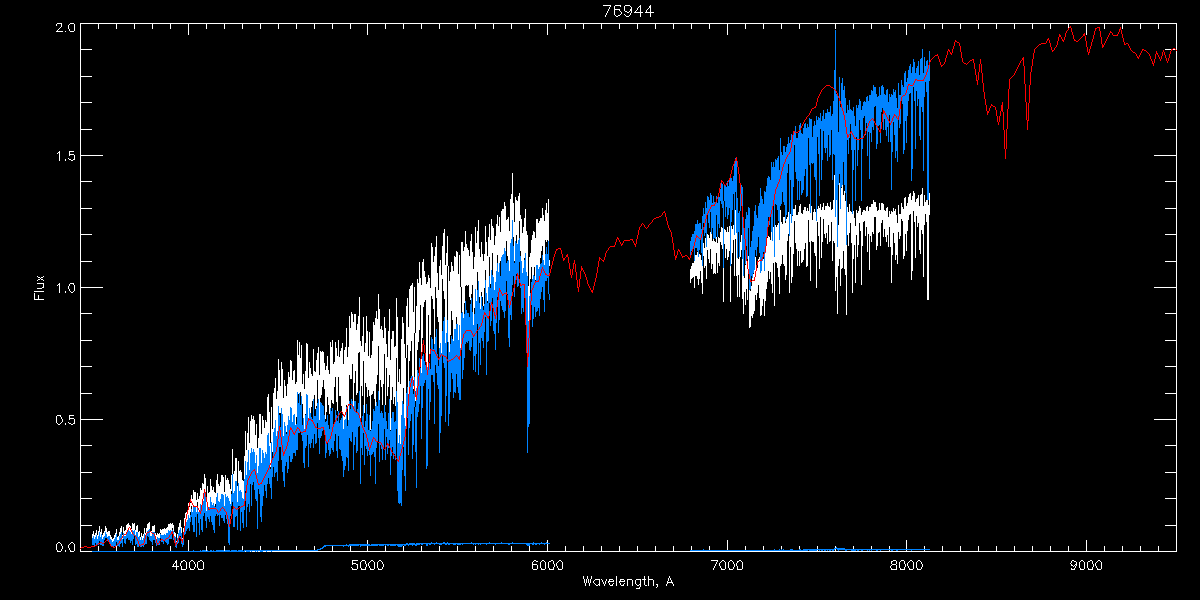Click the 4000 wavelength tick label

(x=188, y=565)
